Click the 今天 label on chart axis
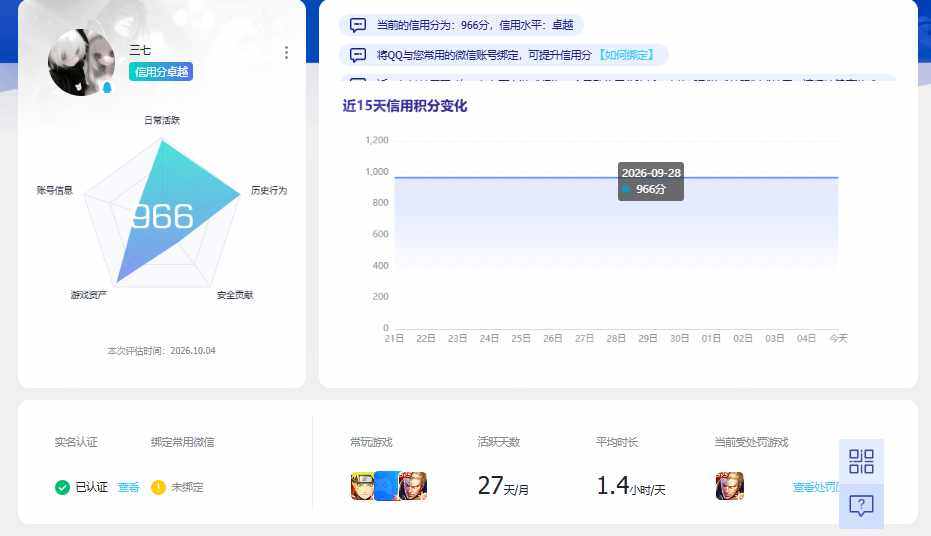This screenshot has height=536, width=931. tap(838, 338)
